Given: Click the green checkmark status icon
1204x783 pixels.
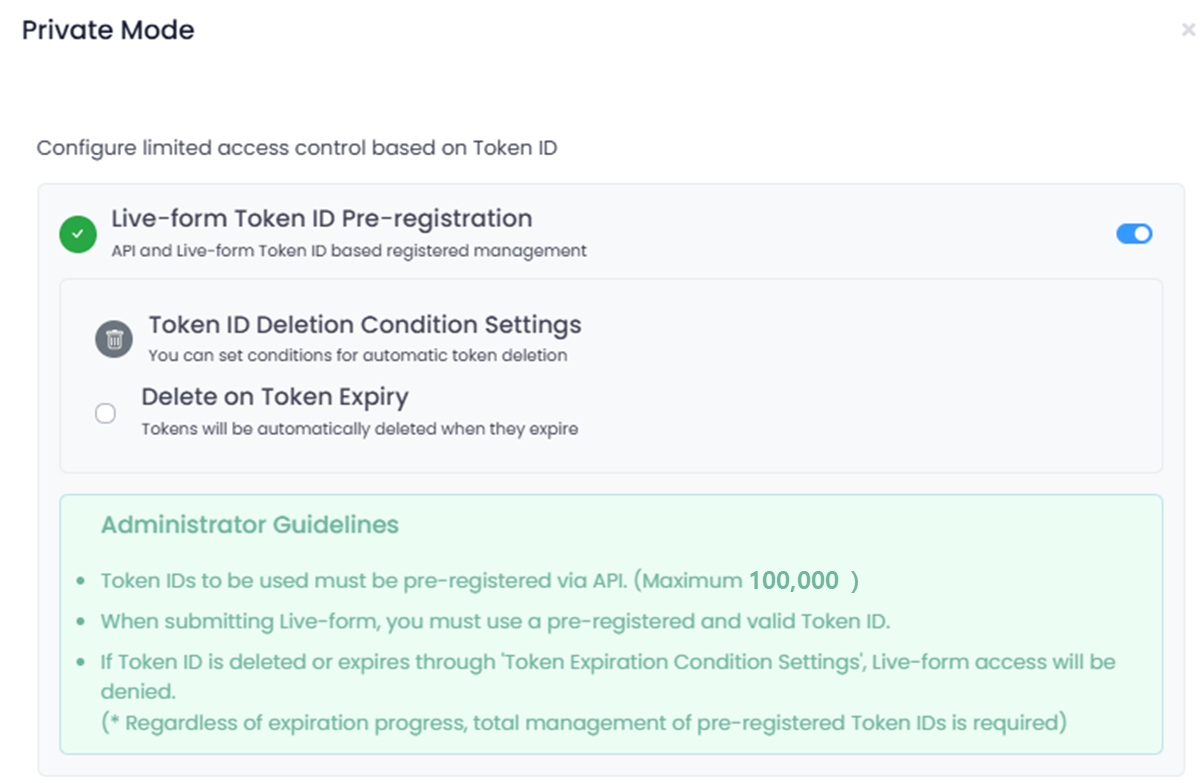Looking at the screenshot, I should 78,235.
